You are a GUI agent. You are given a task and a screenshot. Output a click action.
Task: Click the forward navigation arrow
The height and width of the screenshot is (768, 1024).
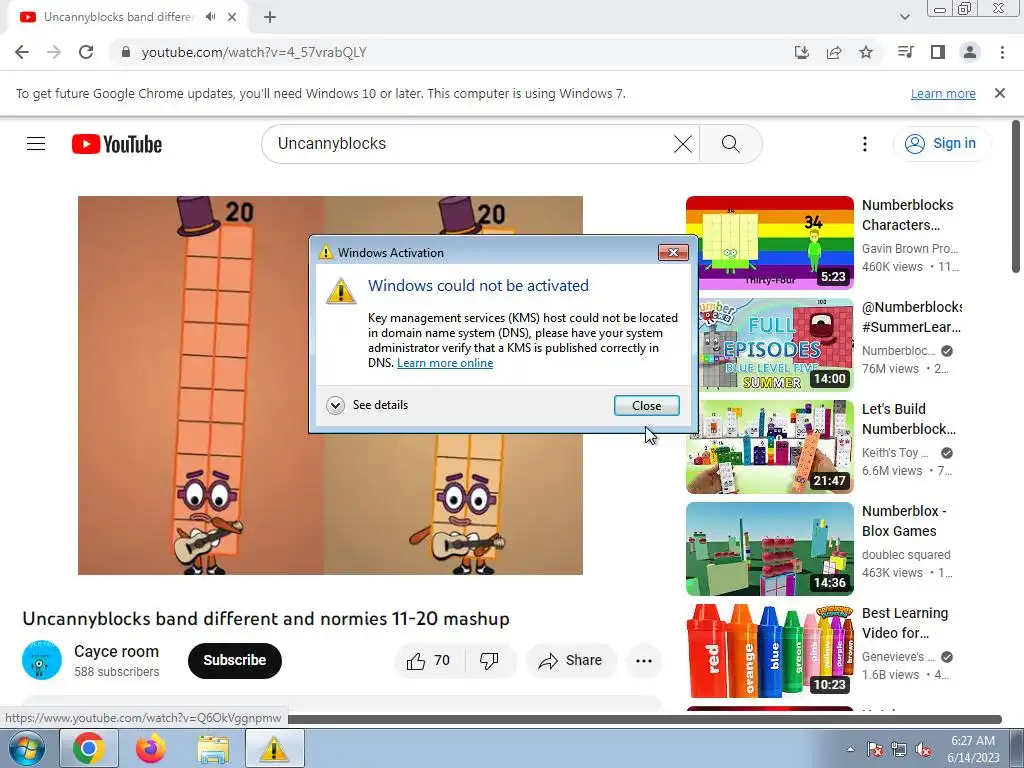(x=54, y=52)
